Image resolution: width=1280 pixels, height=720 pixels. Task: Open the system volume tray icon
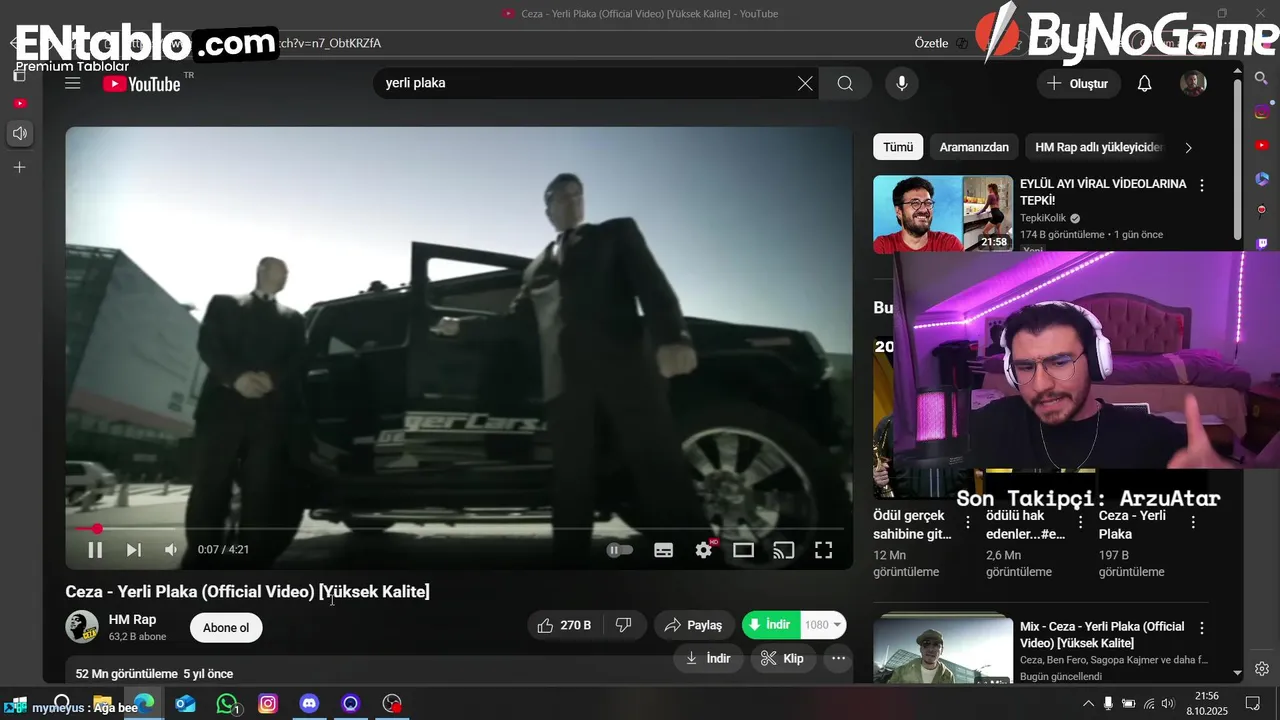pyautogui.click(x=1168, y=704)
